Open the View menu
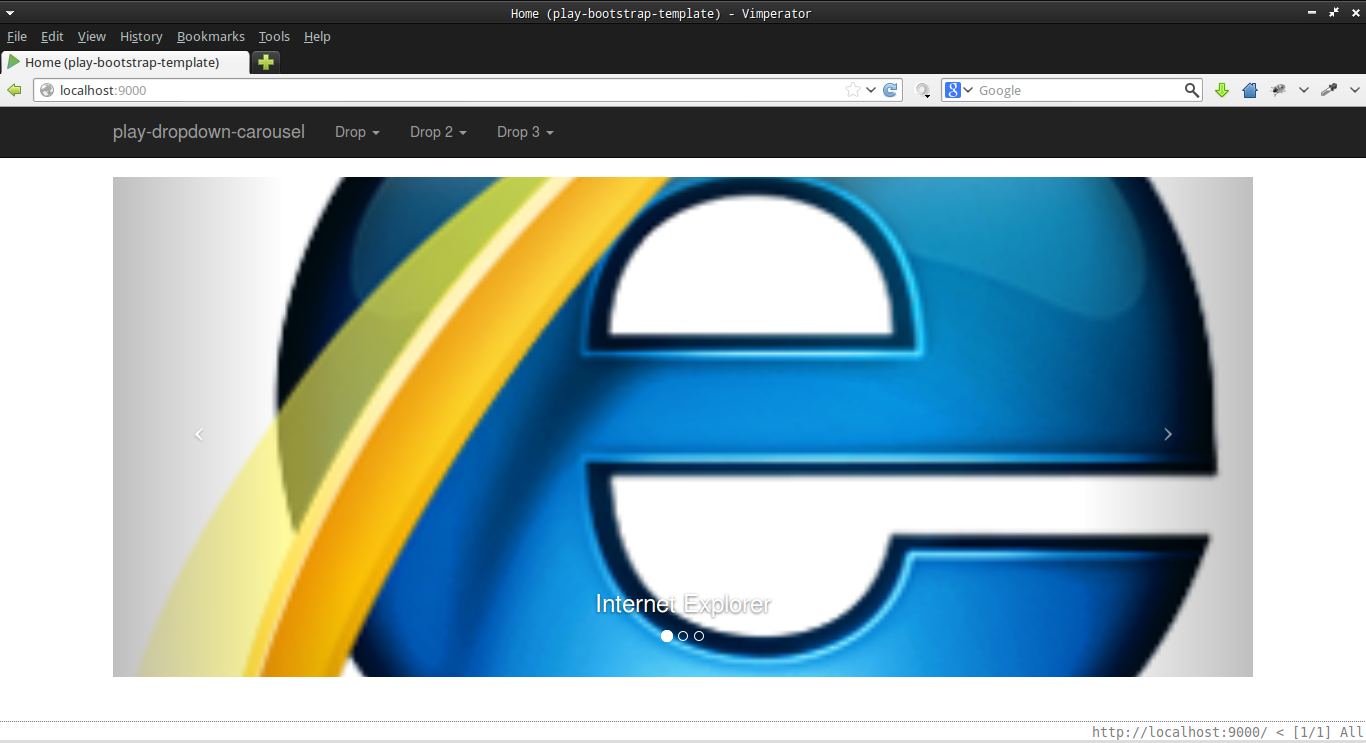Viewport: 1366px width, 743px height. point(92,36)
